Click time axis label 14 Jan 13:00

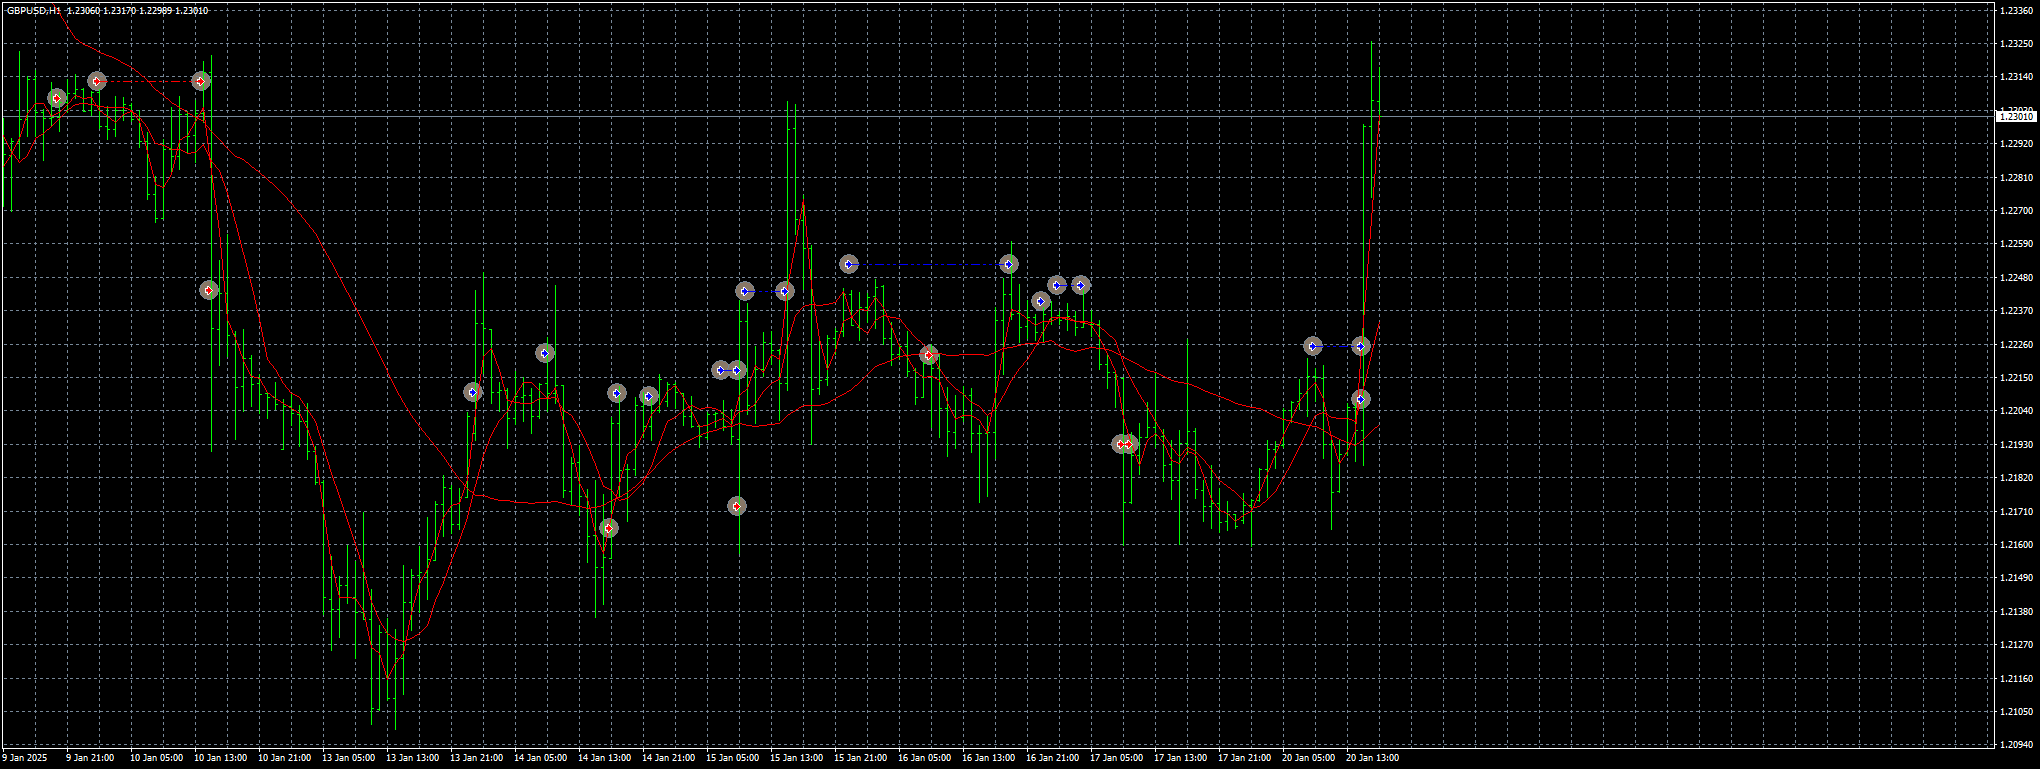(604, 758)
